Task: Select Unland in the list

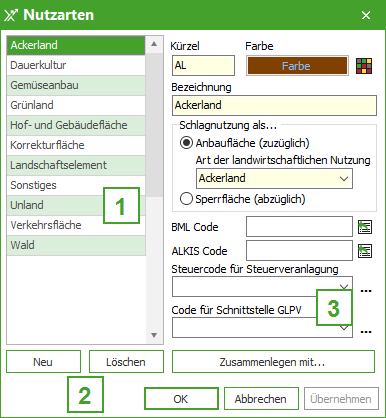Action: pyautogui.click(x=76, y=205)
